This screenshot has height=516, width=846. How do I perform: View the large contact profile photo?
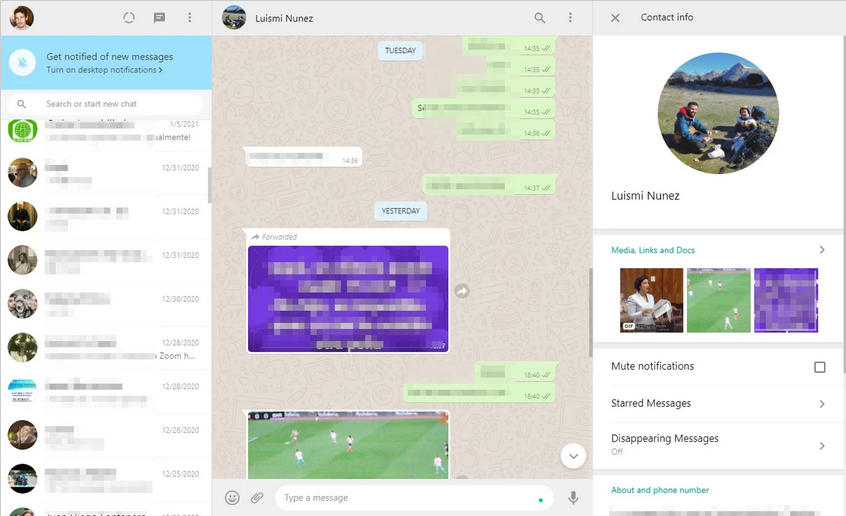718,113
